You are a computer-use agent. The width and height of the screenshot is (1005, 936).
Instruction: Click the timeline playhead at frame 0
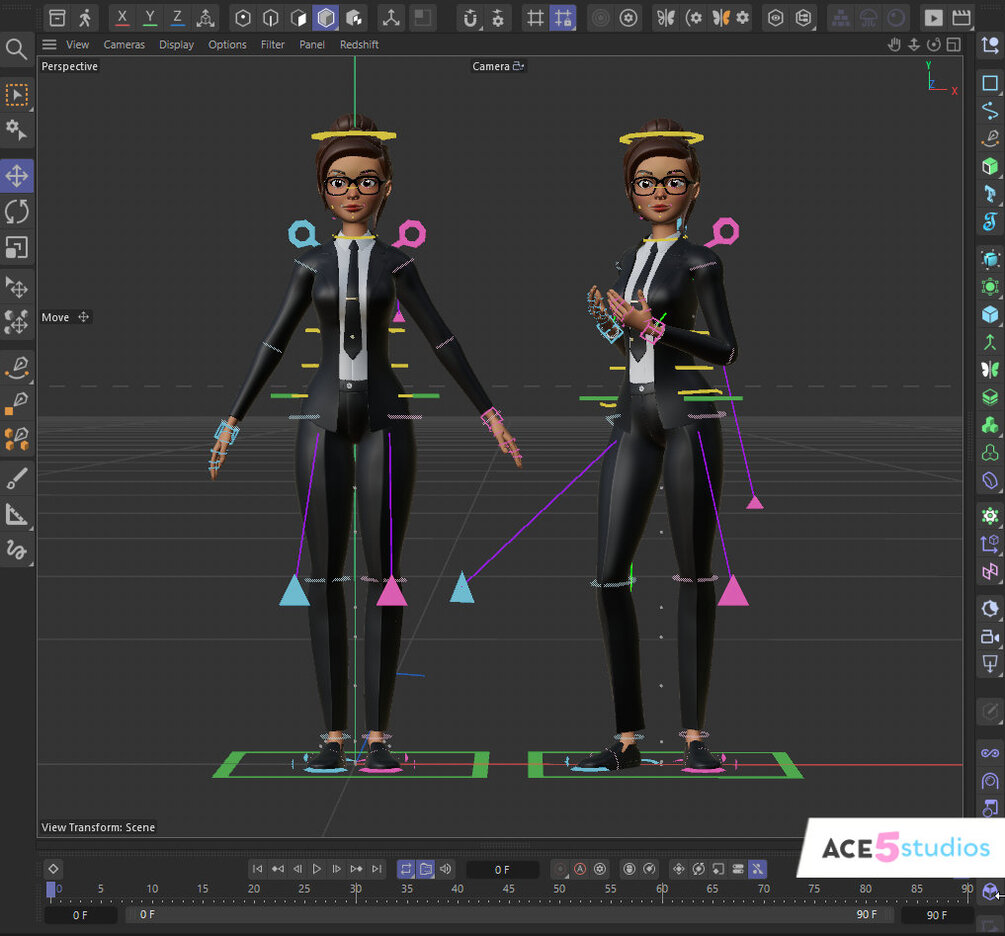pos(51,890)
